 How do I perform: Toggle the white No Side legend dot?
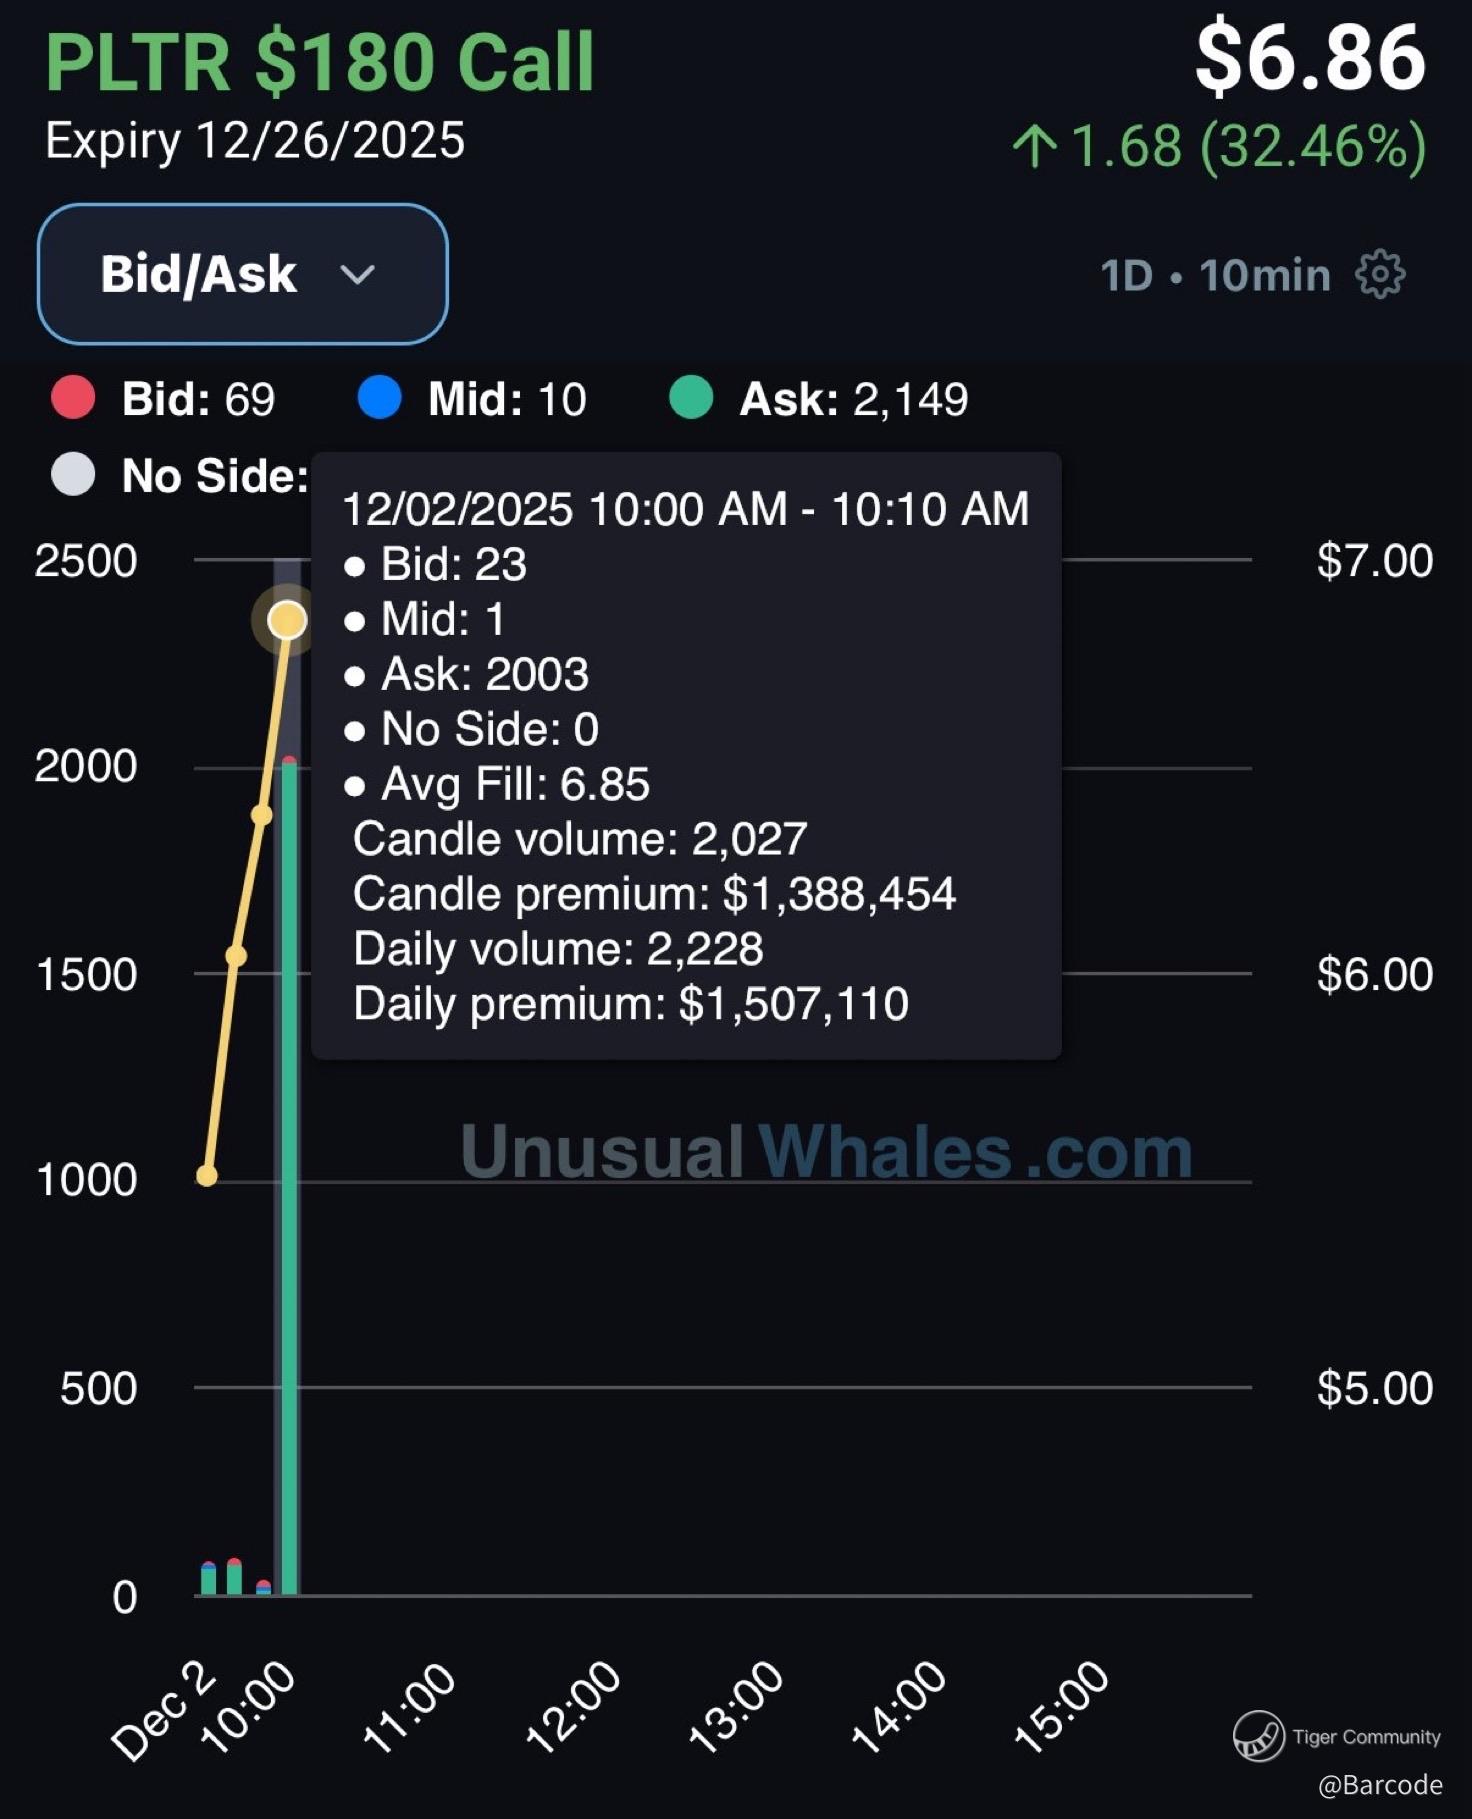click(73, 474)
